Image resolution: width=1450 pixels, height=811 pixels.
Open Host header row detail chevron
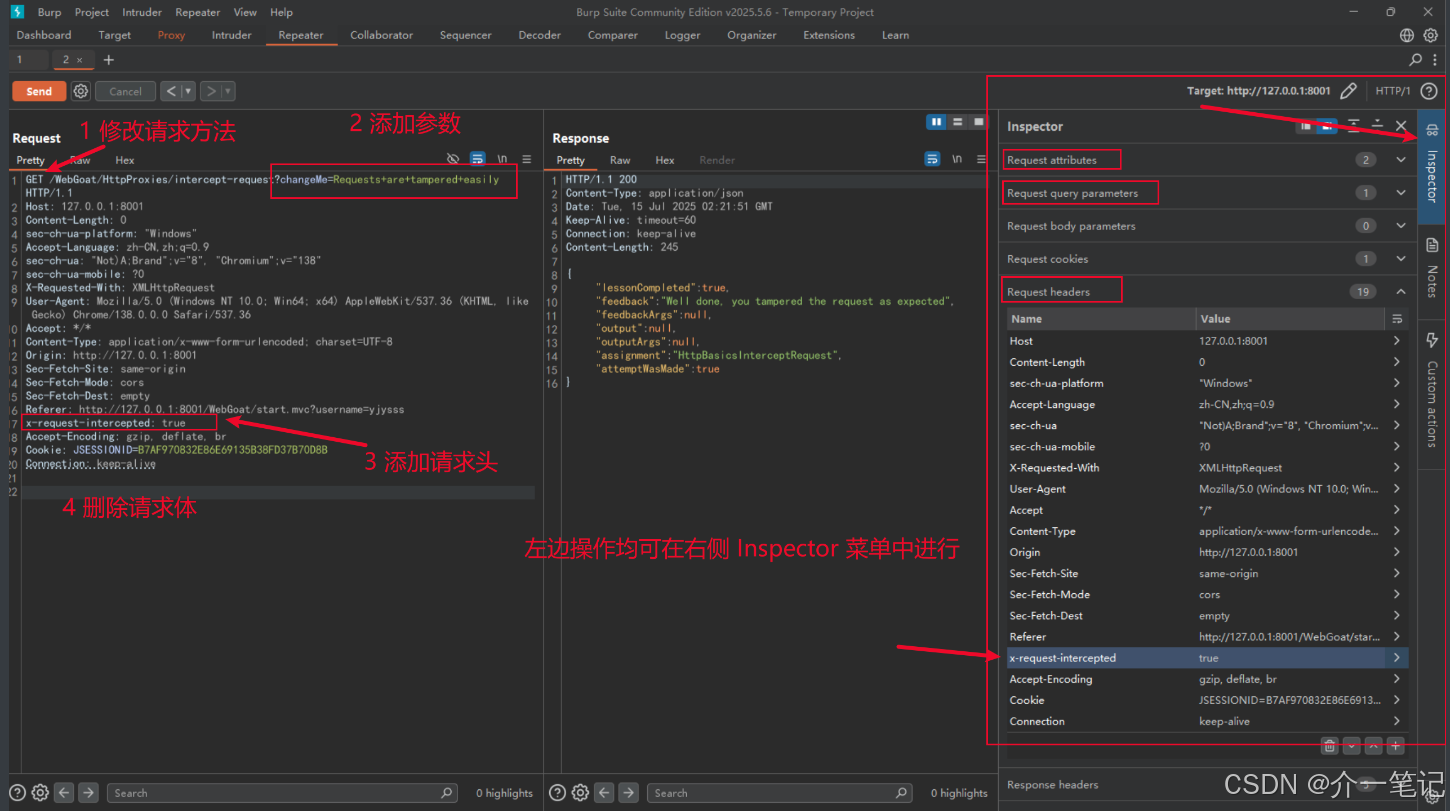click(x=1396, y=341)
